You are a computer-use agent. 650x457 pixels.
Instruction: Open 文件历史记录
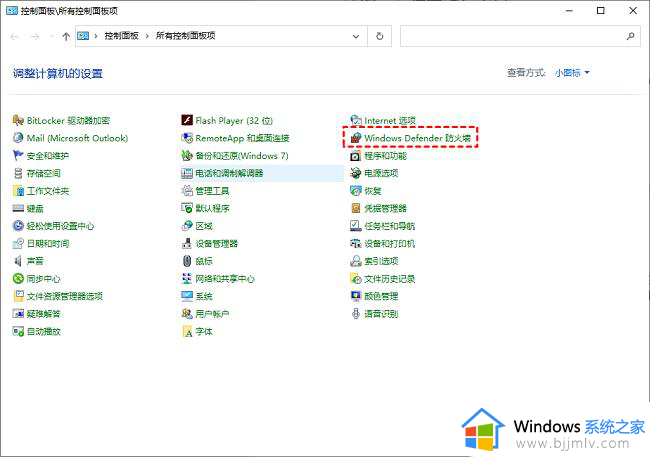[389, 279]
